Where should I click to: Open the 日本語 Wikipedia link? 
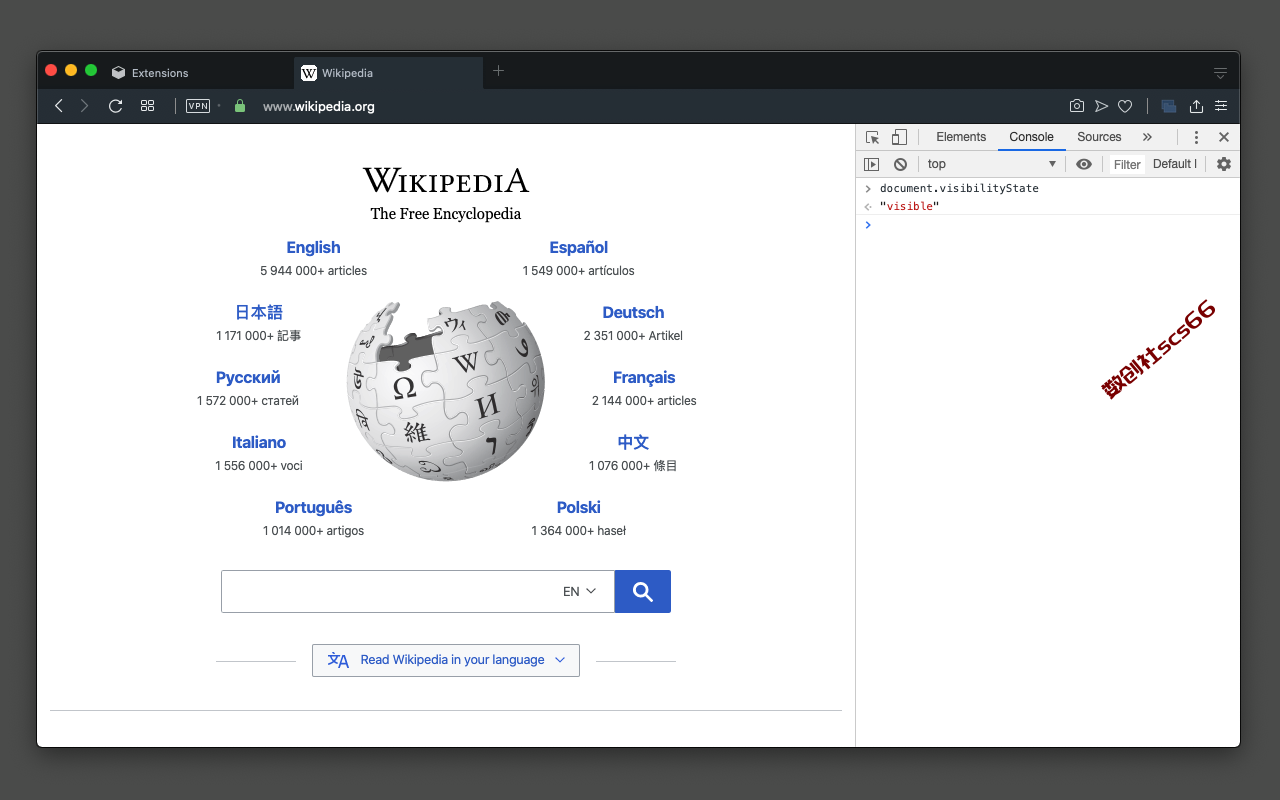[259, 312]
